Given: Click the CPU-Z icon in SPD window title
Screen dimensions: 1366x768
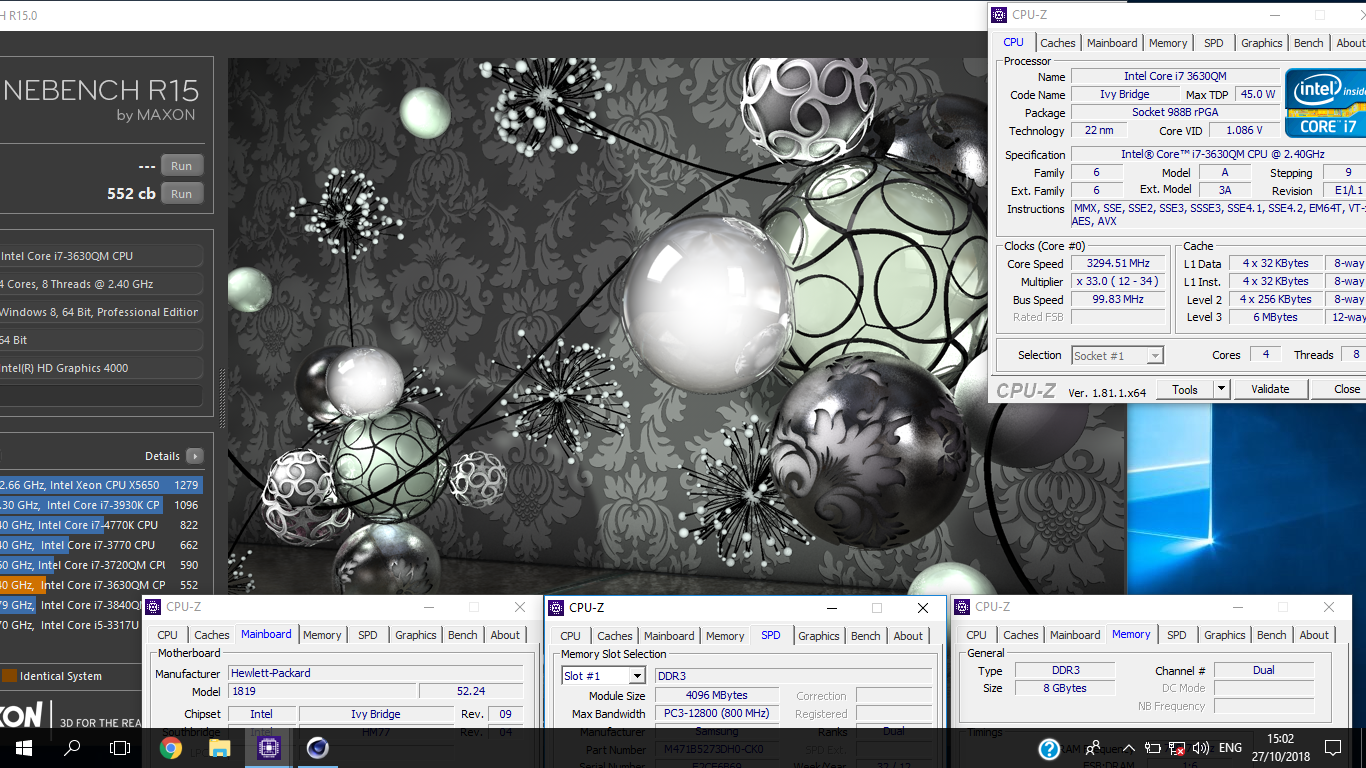Looking at the screenshot, I should pos(556,607).
